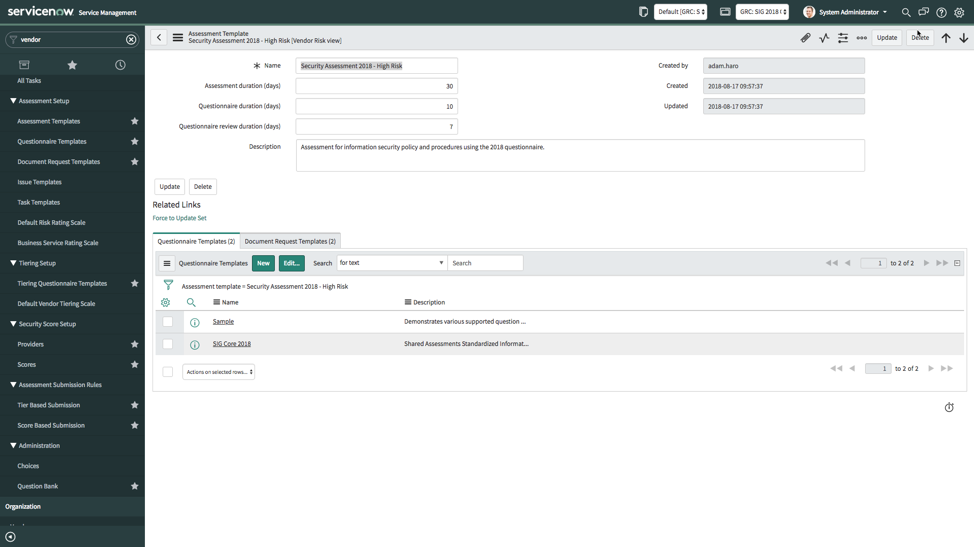Switch to Document Request Templates (2) tab
Screen dimensions: 974x547
(x=290, y=242)
